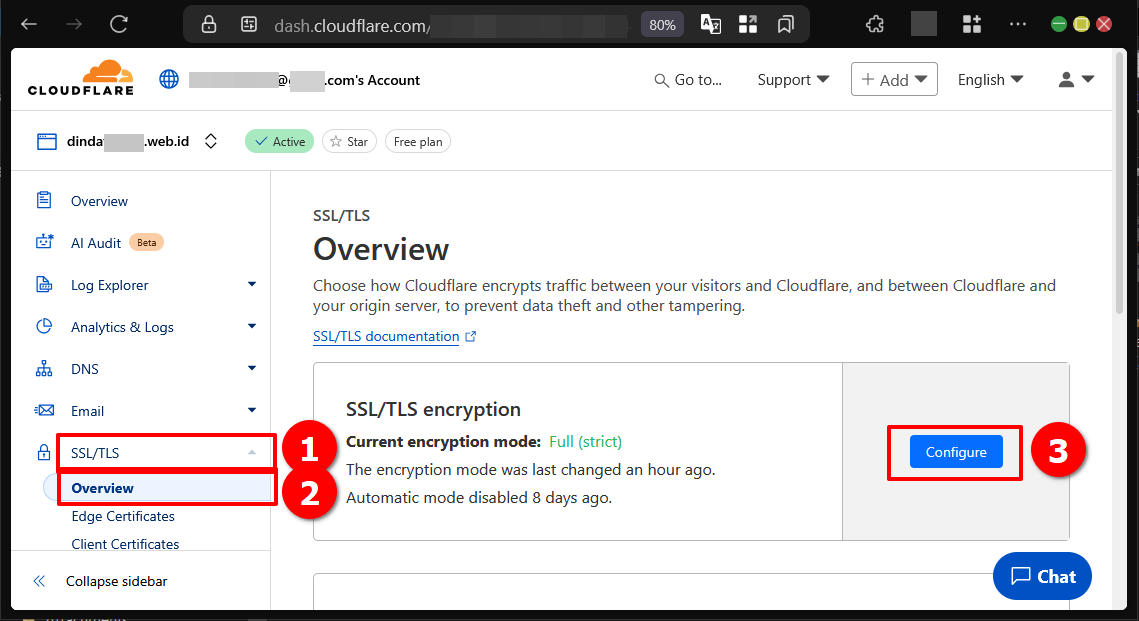Click the Overview clipboard icon in sidebar
This screenshot has height=621, width=1139.
pos(44,200)
